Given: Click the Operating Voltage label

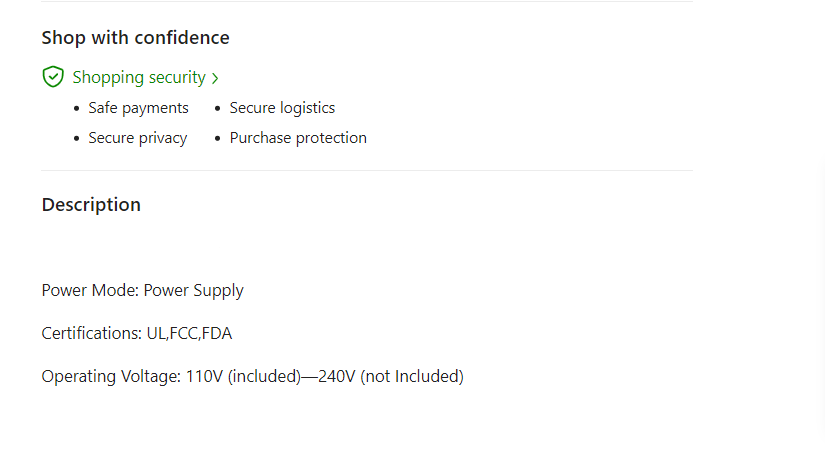Looking at the screenshot, I should 110,377.
